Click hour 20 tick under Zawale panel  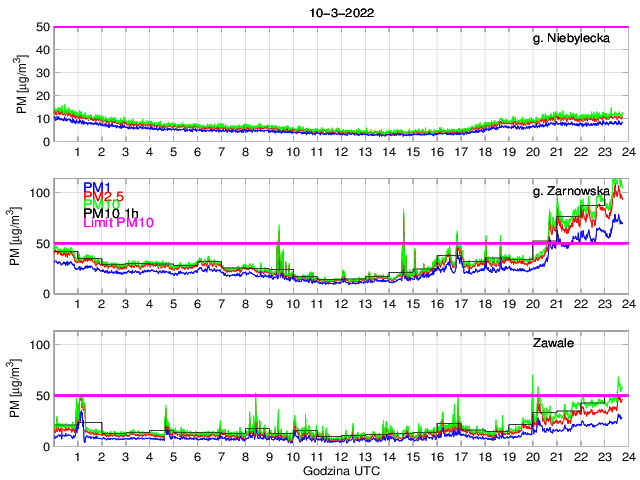533,457
